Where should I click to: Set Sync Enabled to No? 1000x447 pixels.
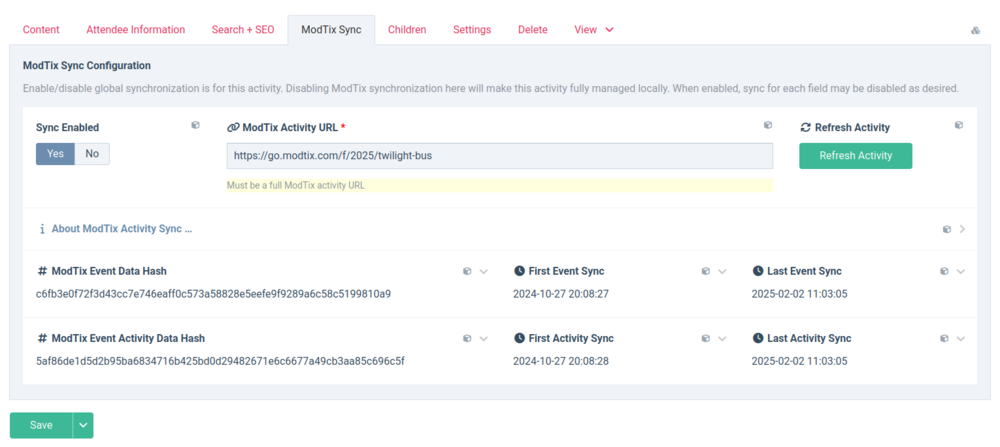pos(92,154)
